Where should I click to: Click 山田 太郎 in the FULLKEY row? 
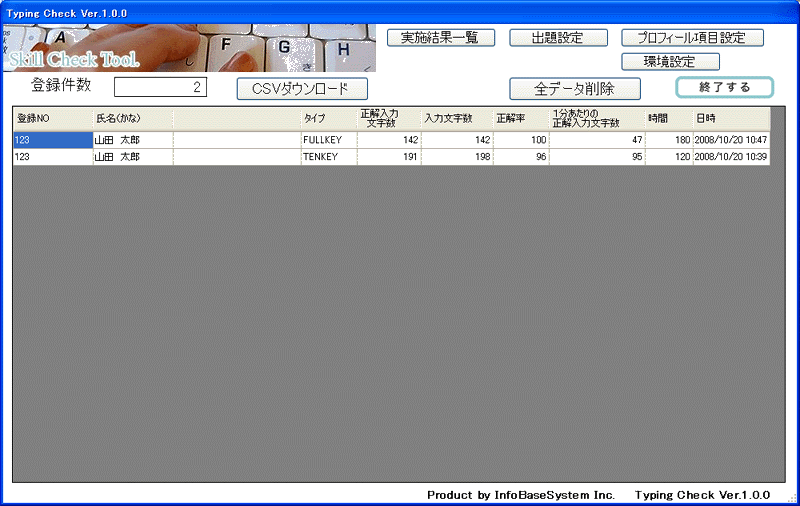pos(133,140)
